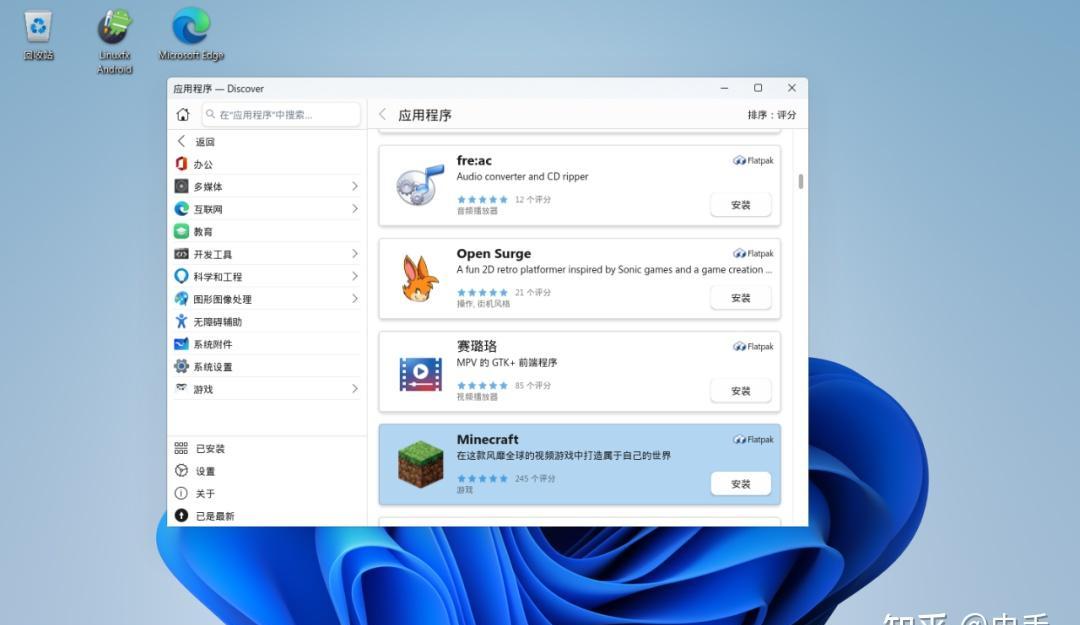Screen dimensions: 1080x625
Task: Click the fre:ac app icon
Action: point(421,185)
